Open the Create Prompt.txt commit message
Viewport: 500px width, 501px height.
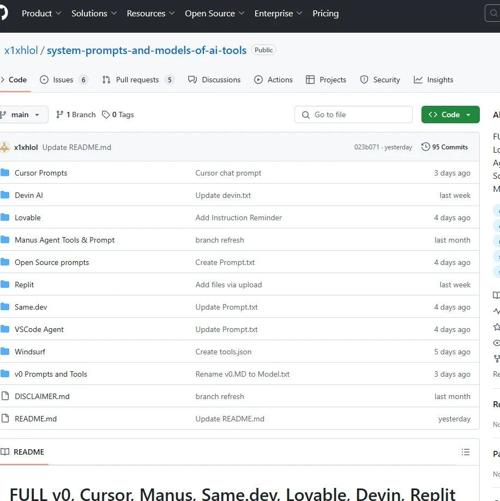coord(225,262)
